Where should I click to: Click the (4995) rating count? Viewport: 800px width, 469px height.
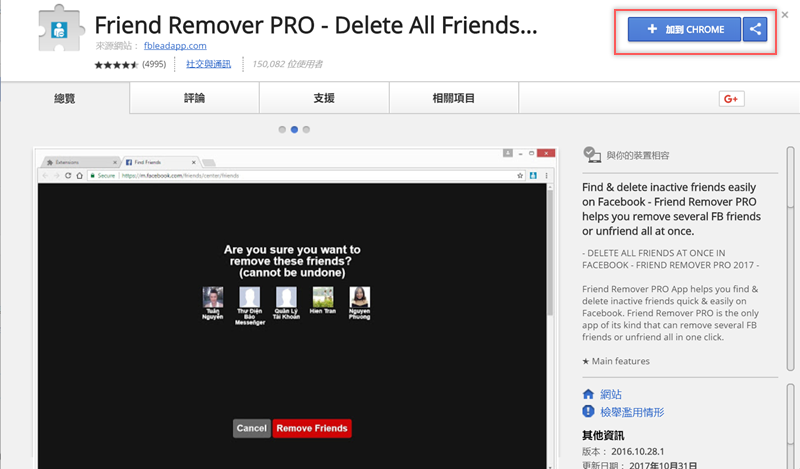(154, 64)
